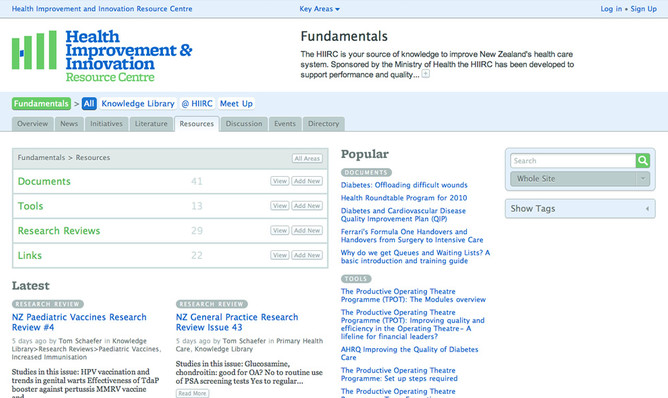Viewport: 668px width, 398px height.
Task: Click the TOOLS label under Popular
Action: [x=356, y=279]
